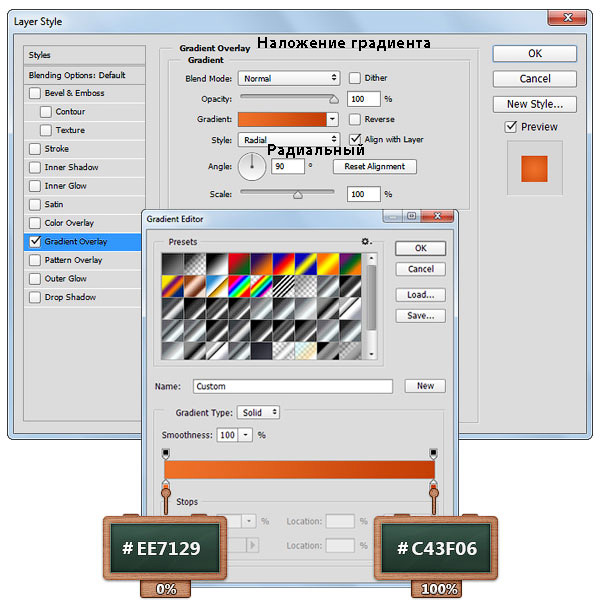Enable the Color Overlay checkbox

click(35, 223)
